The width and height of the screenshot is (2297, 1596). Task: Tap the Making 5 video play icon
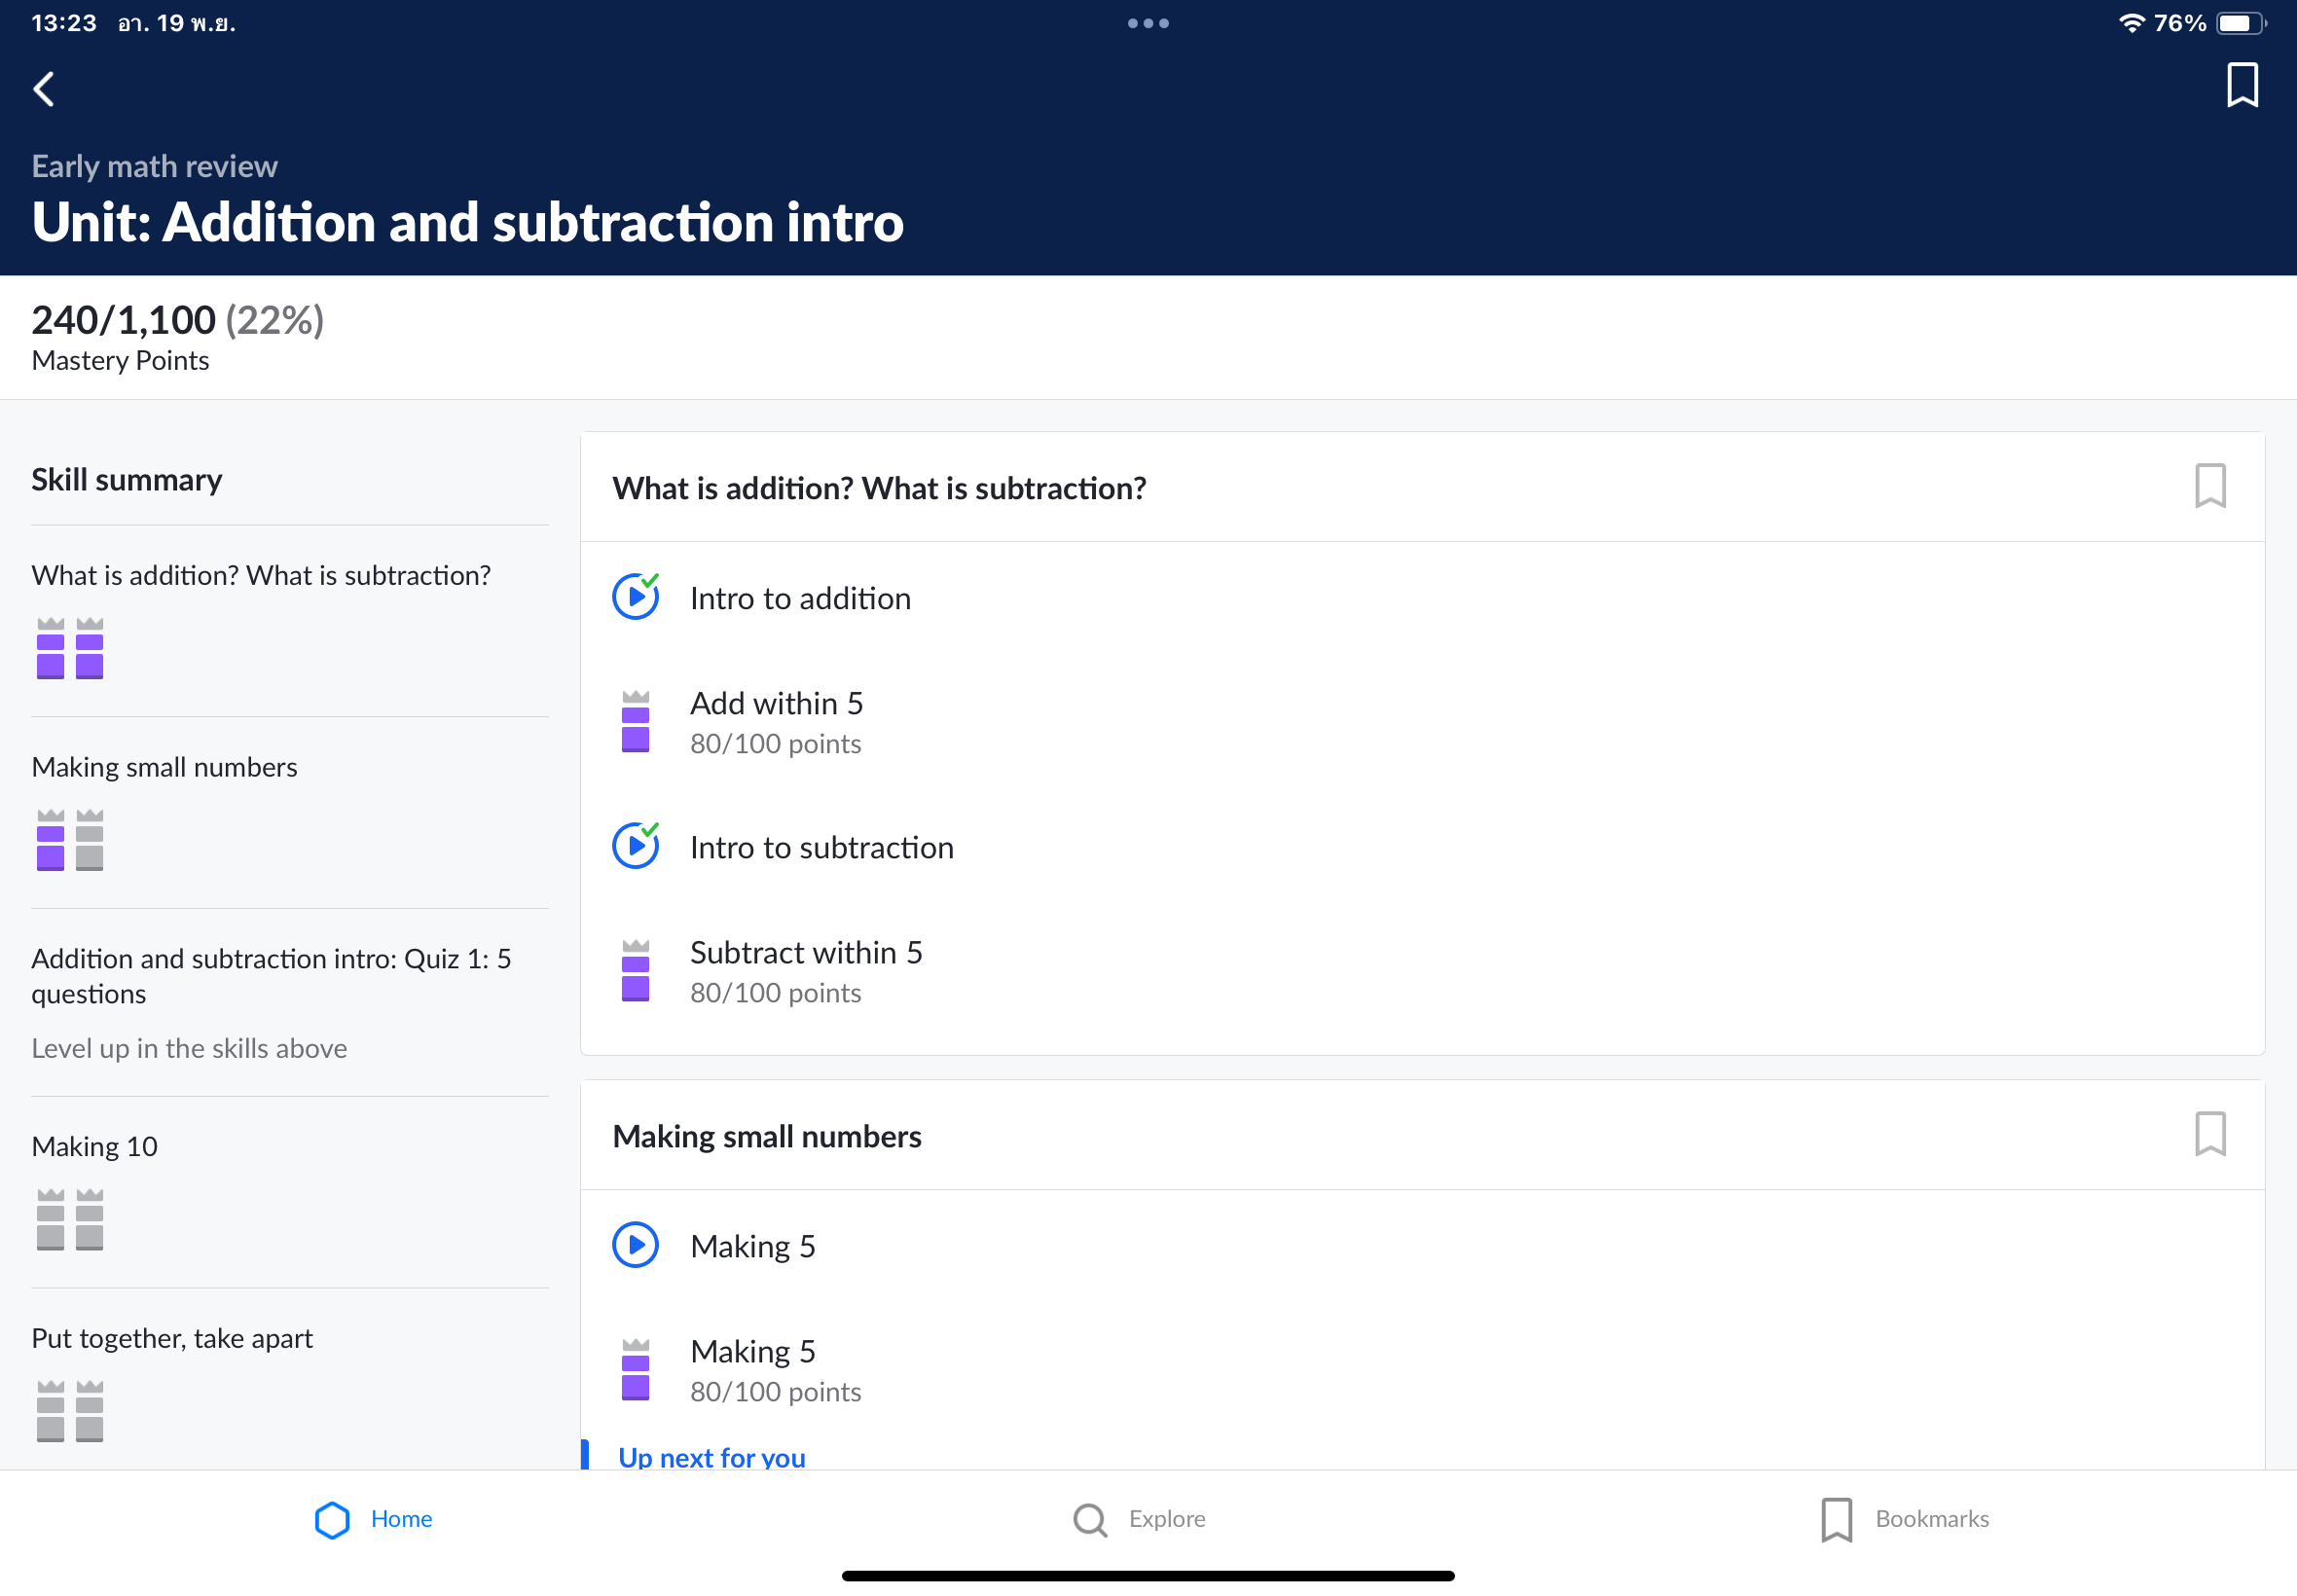[636, 1245]
